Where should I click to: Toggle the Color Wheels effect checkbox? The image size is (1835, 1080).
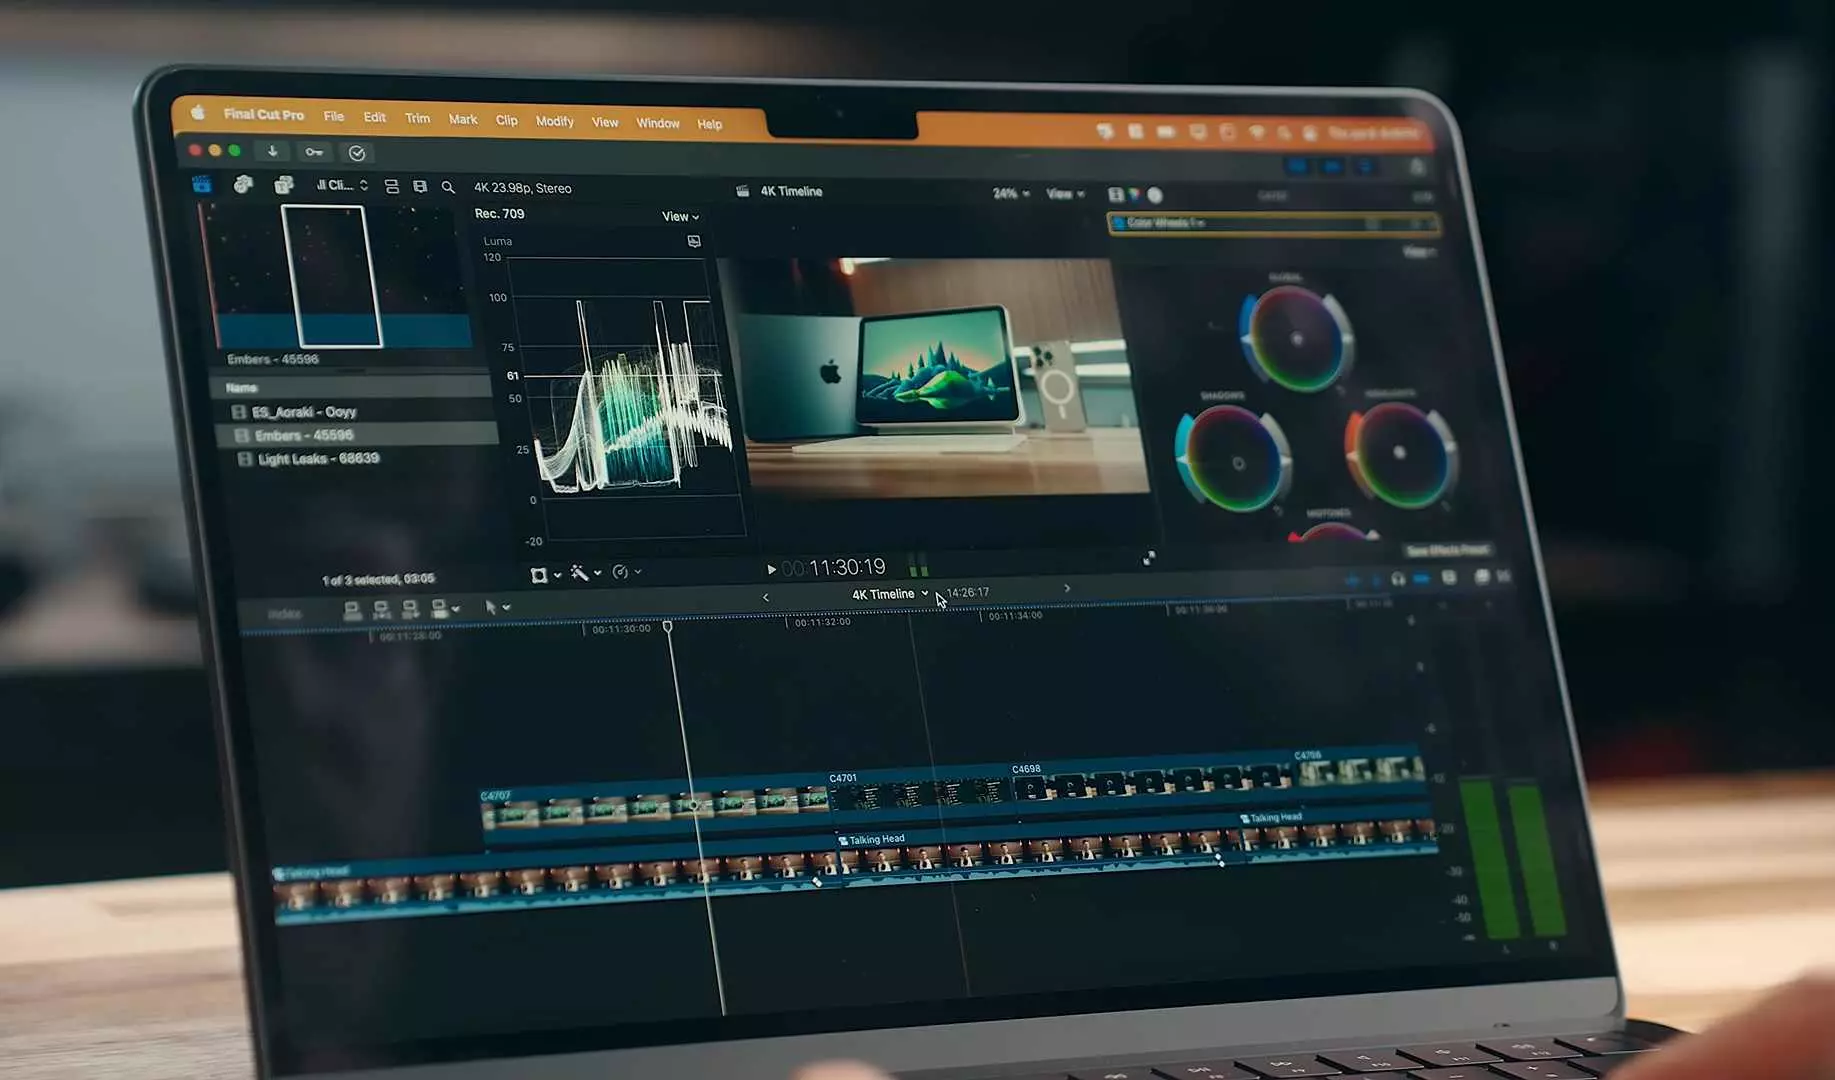(1119, 222)
